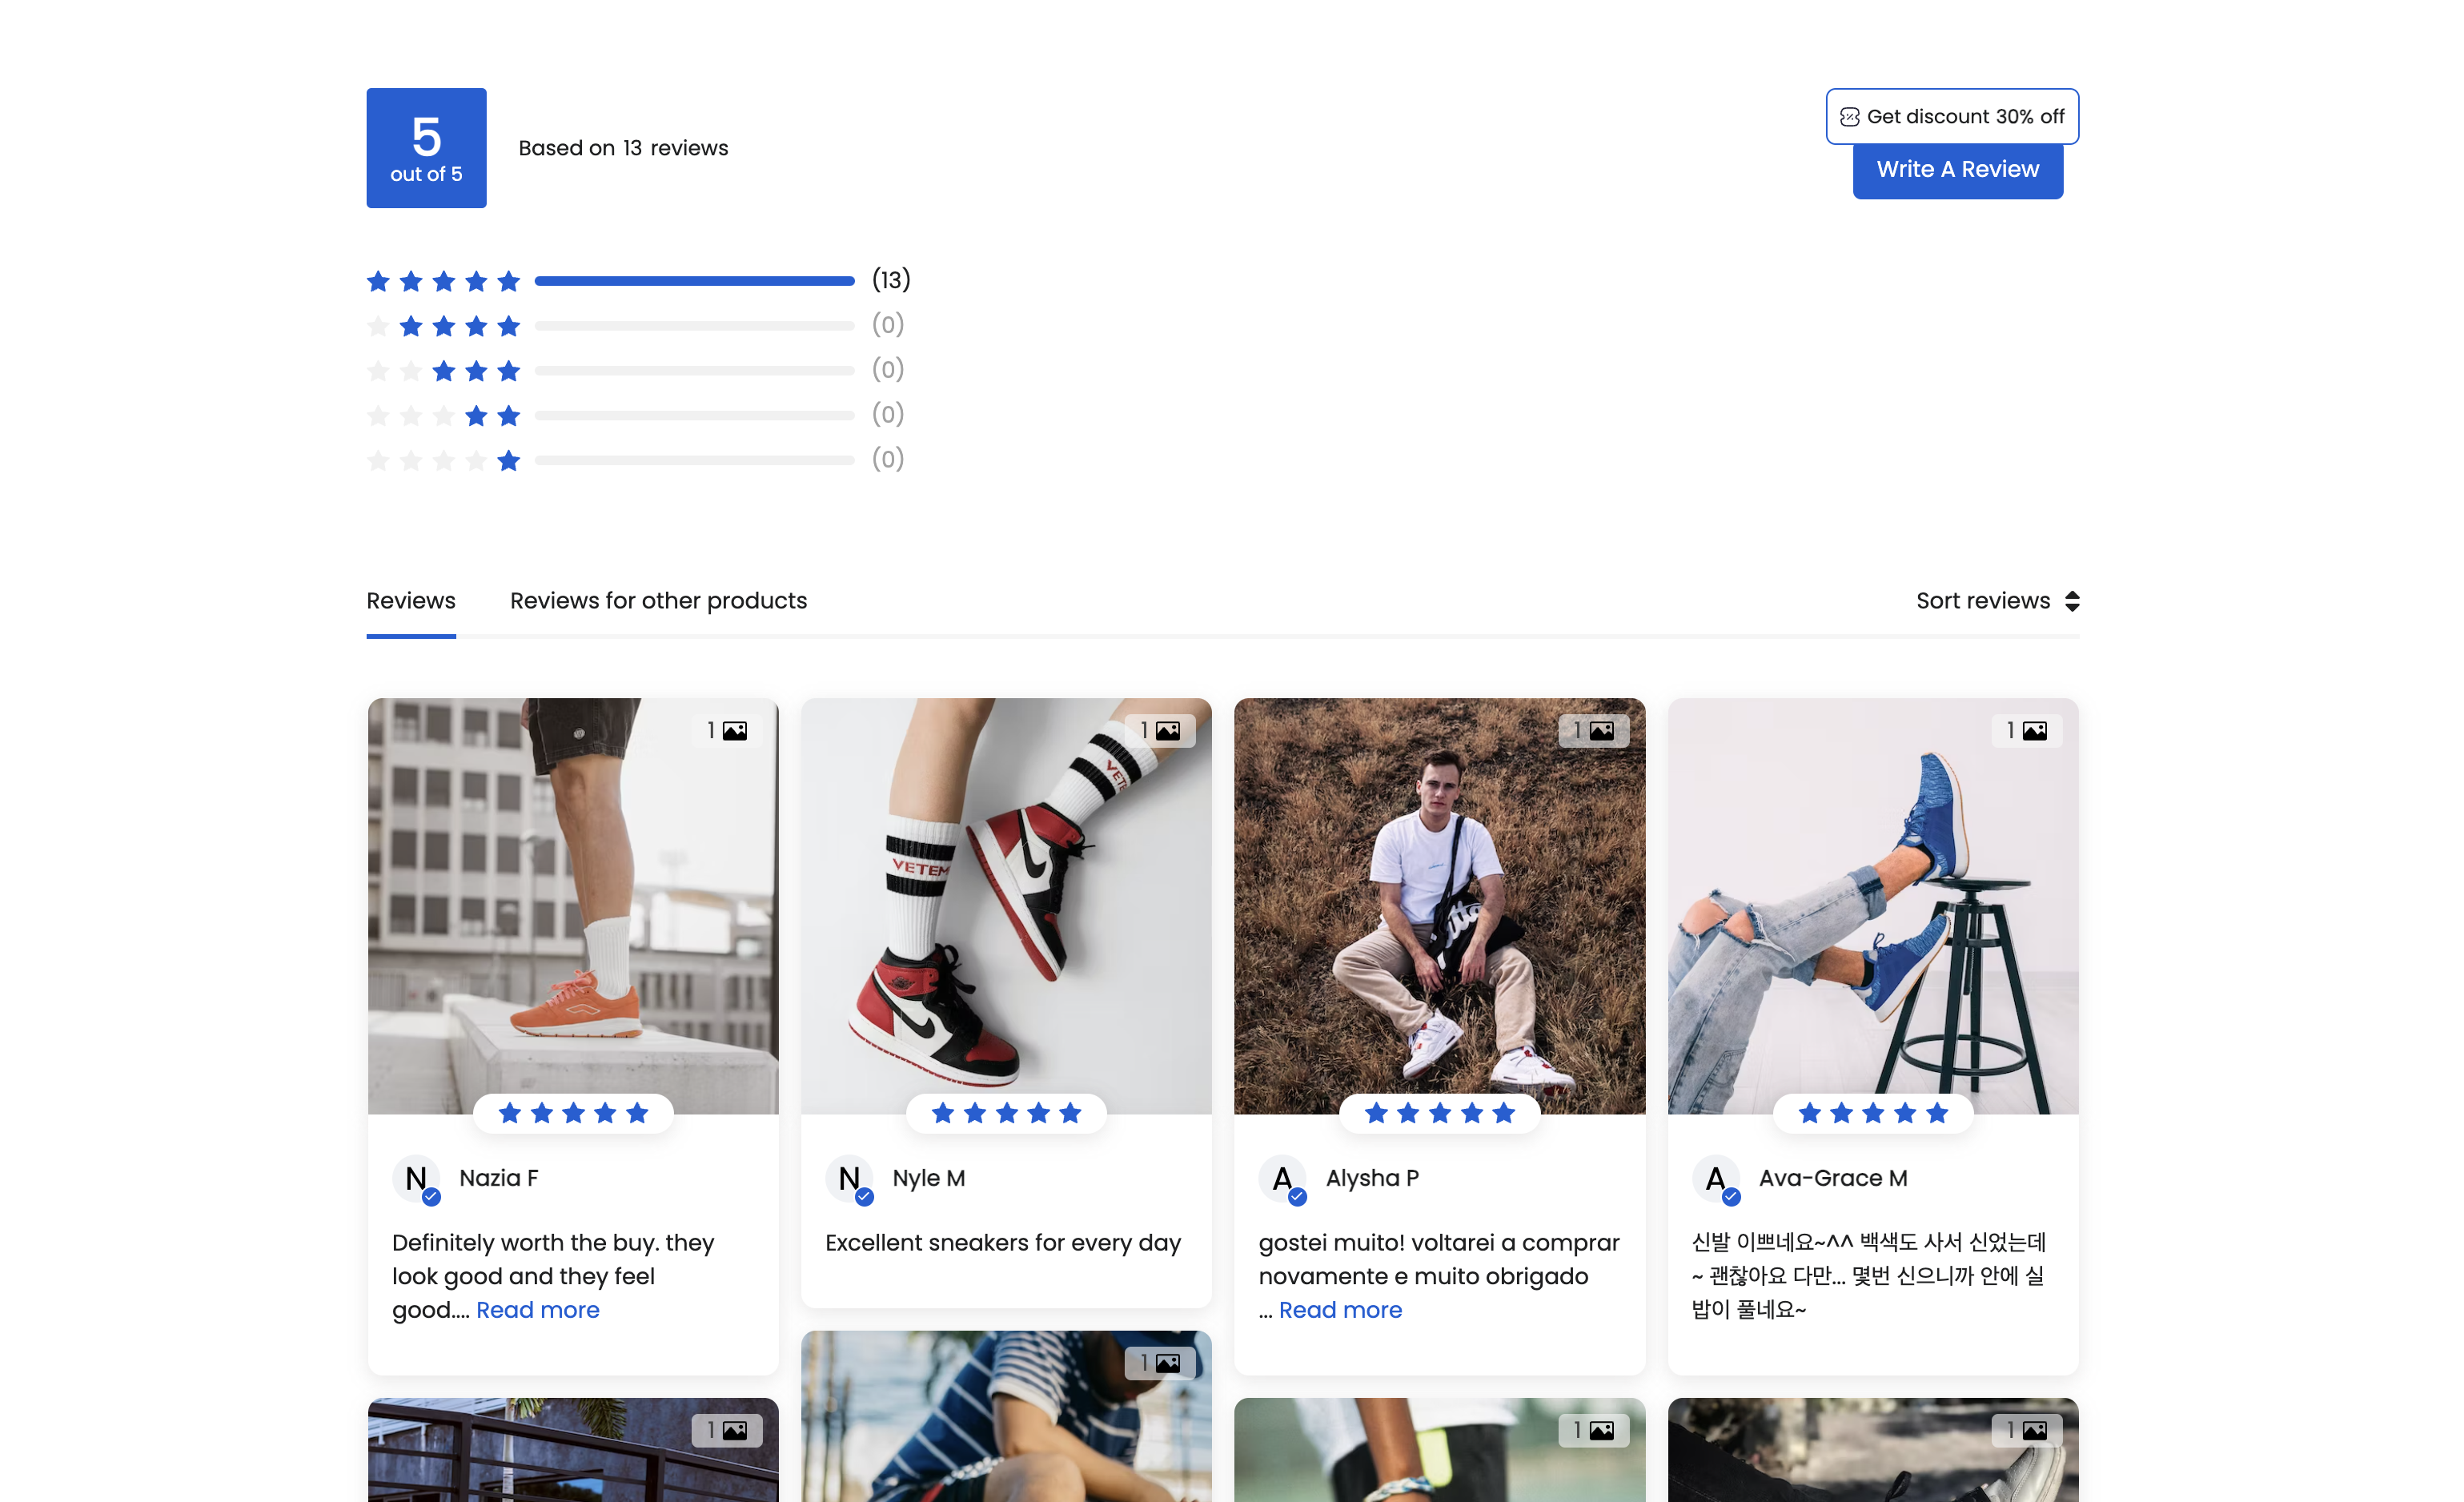Click the reviewer name Alysha P

1372,1178
